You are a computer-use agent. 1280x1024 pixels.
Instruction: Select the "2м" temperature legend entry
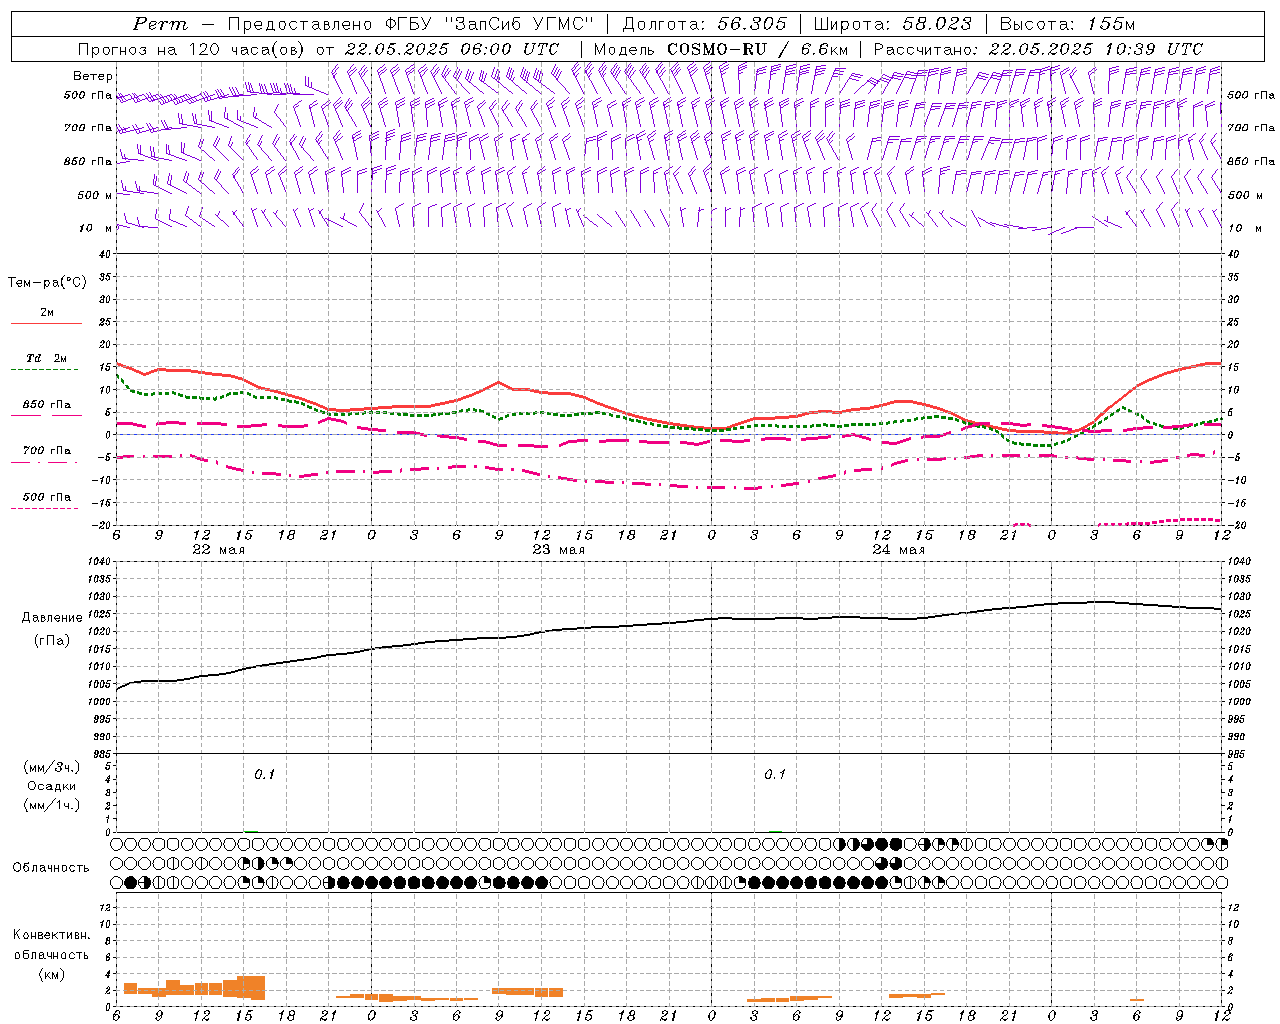[x=47, y=313]
